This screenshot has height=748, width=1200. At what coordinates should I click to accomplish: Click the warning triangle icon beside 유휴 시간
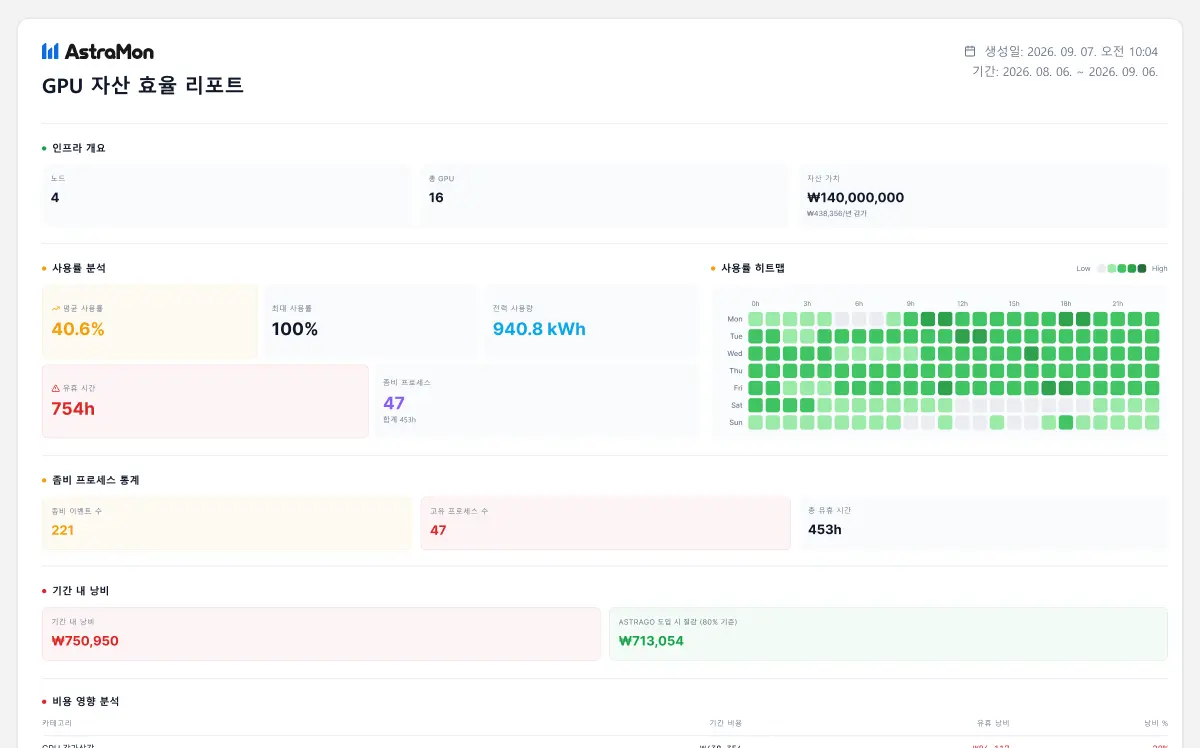(x=56, y=388)
